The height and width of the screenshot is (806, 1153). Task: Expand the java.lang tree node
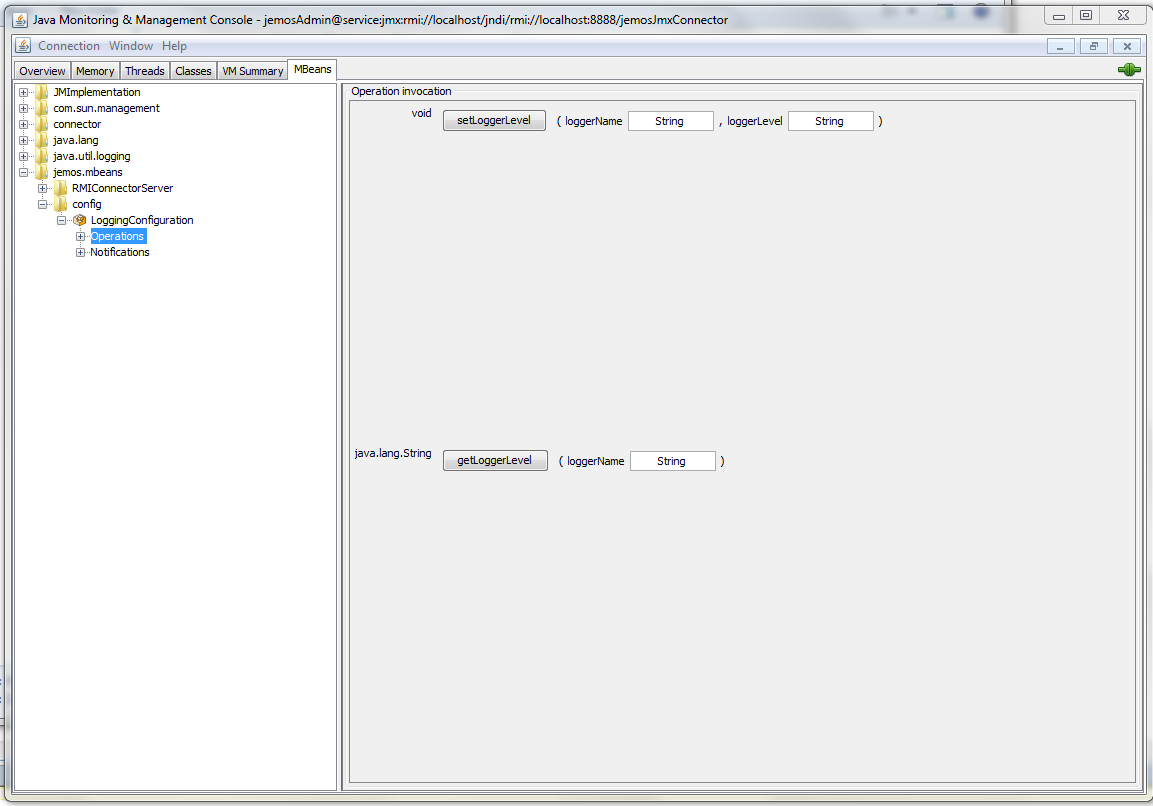point(24,140)
